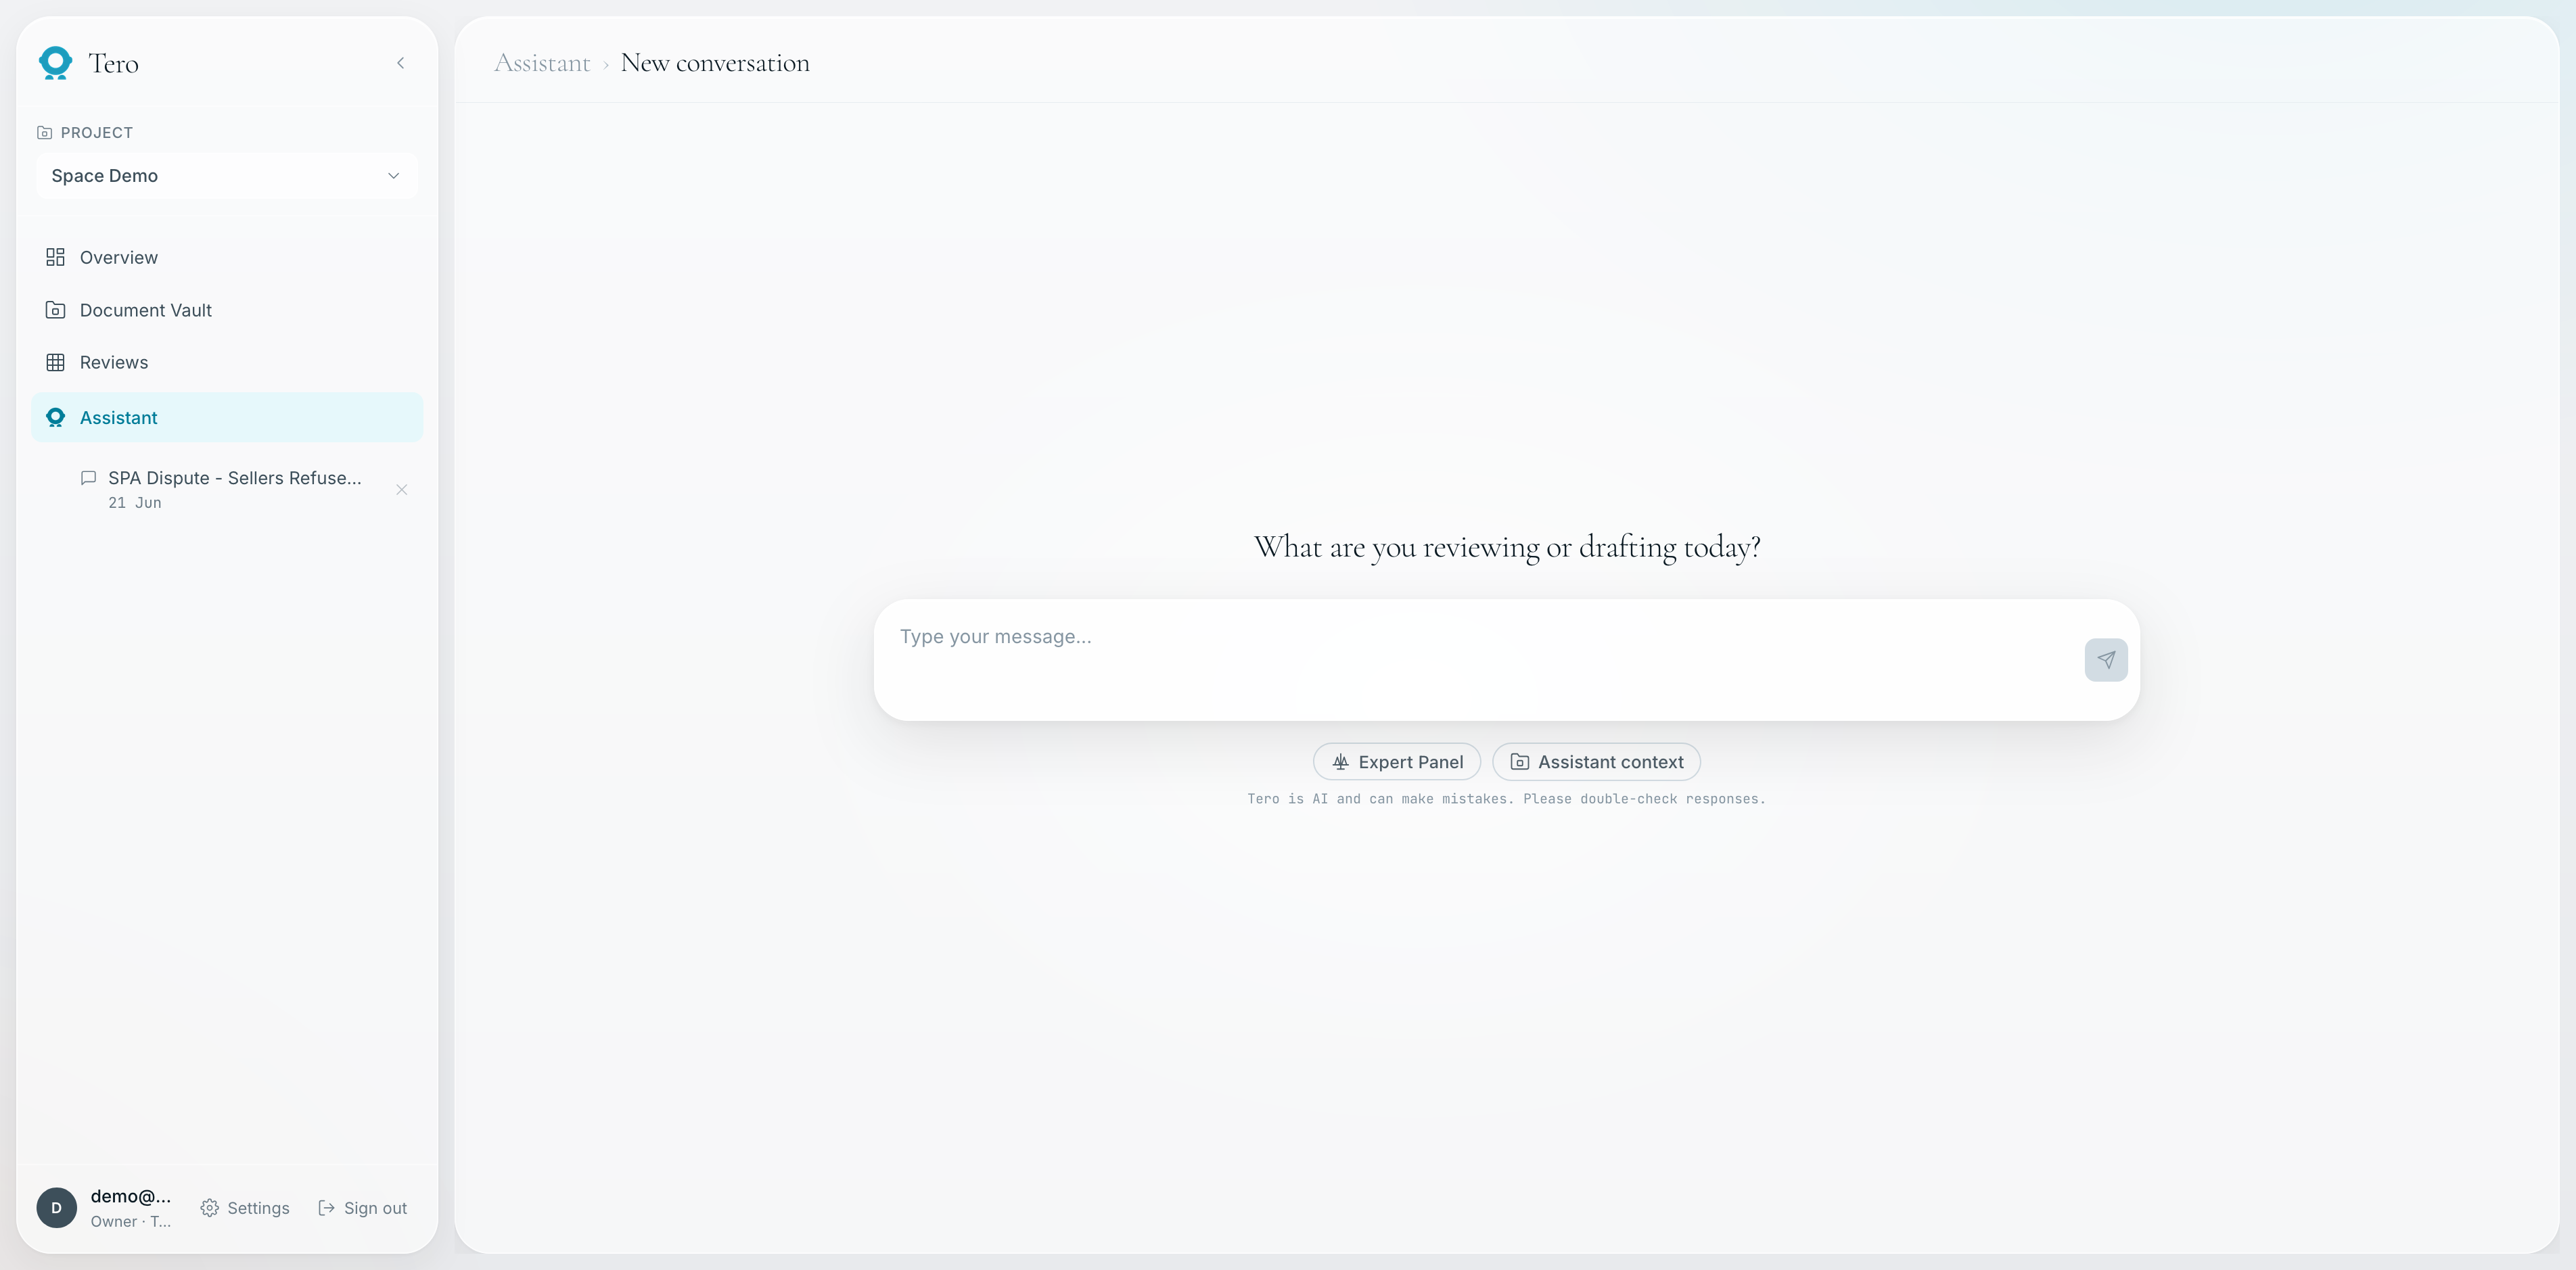
Task: Open Assistant context
Action: point(1596,762)
